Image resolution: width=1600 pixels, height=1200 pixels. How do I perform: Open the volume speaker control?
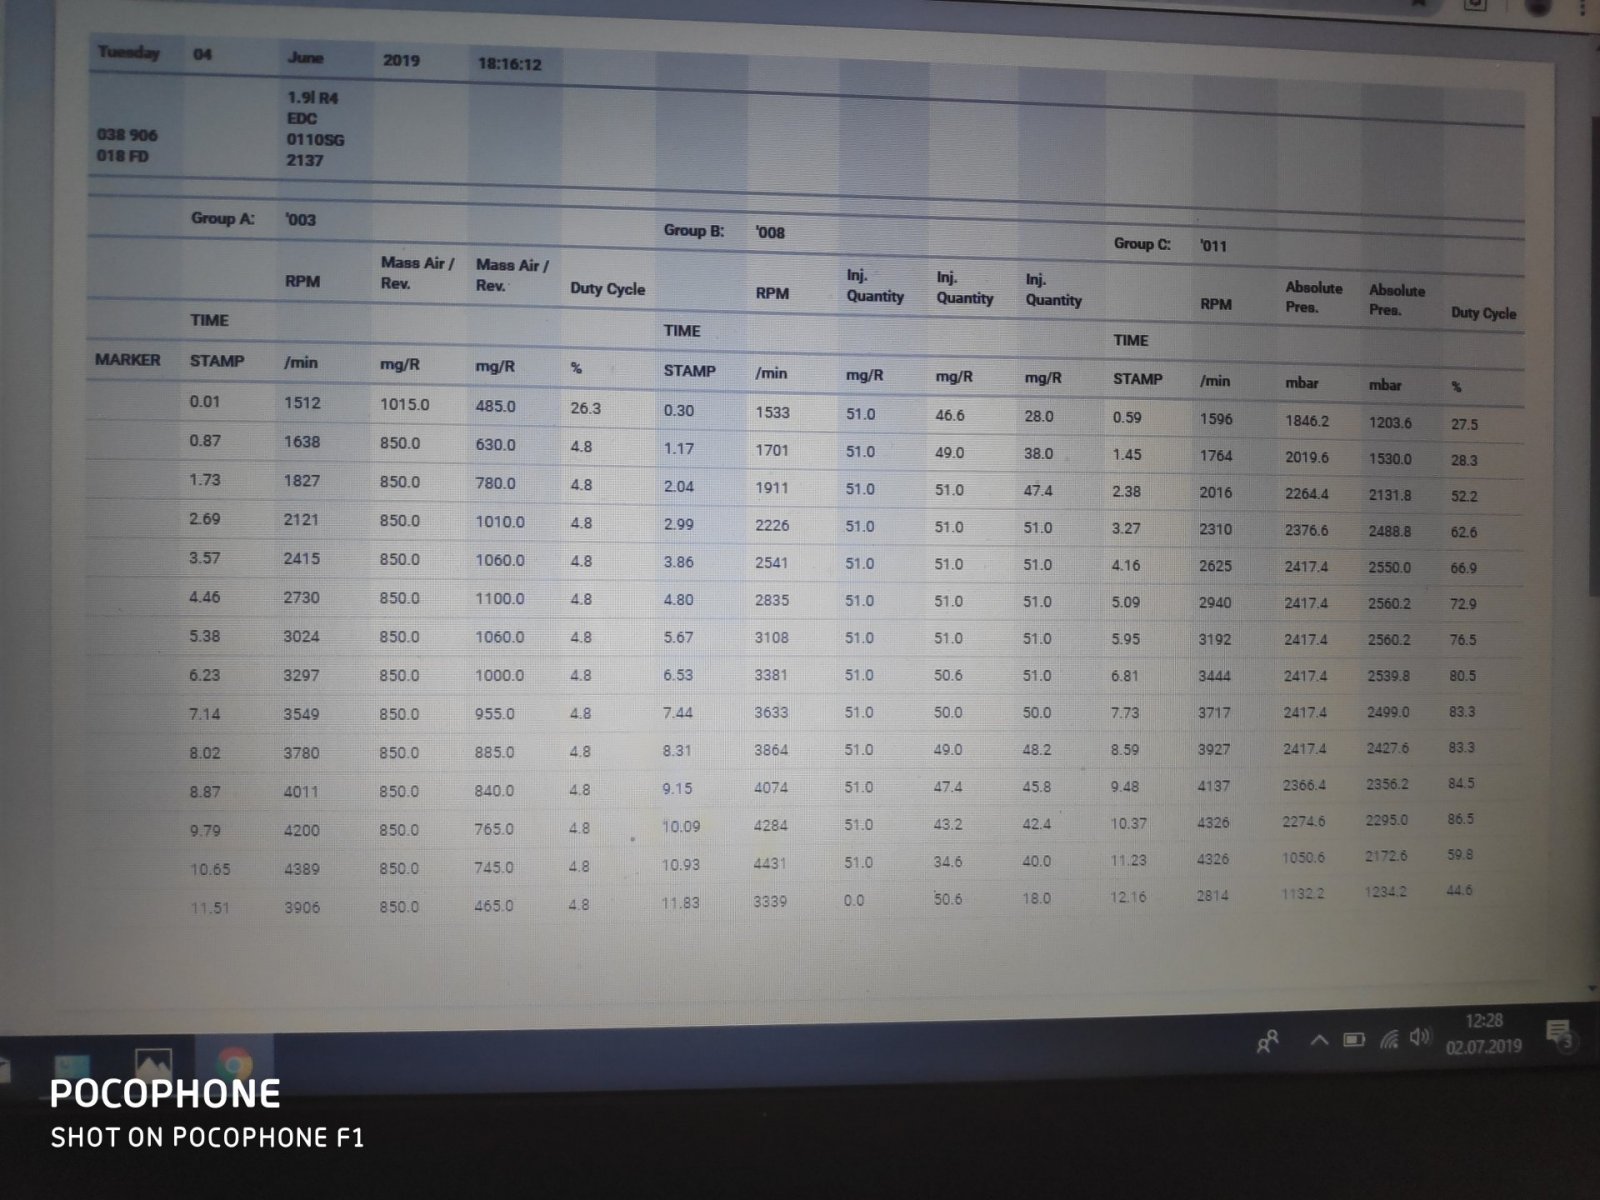click(x=1420, y=1037)
